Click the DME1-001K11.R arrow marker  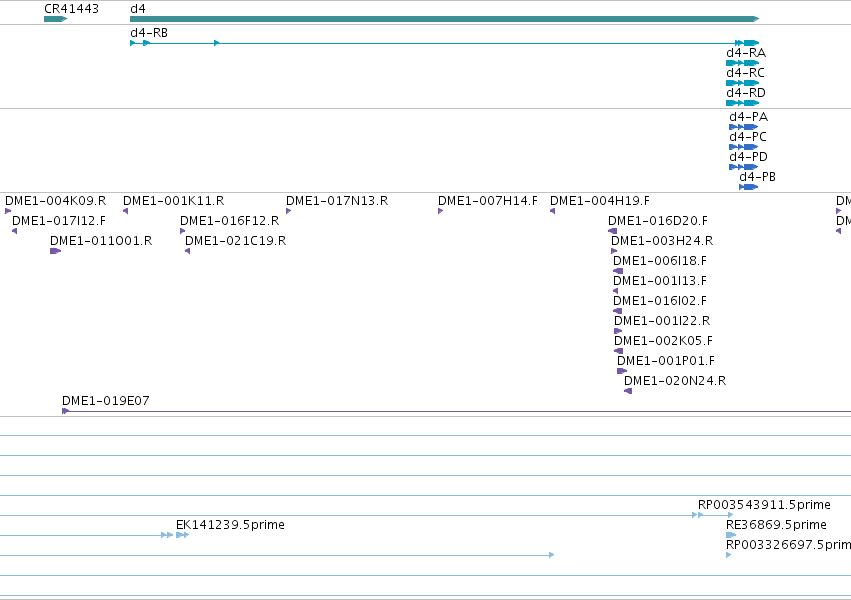tap(125, 211)
